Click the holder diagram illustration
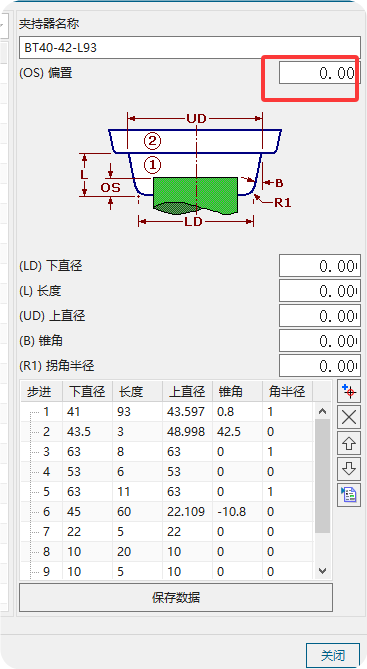The height and width of the screenshot is (669, 367). click(186, 169)
